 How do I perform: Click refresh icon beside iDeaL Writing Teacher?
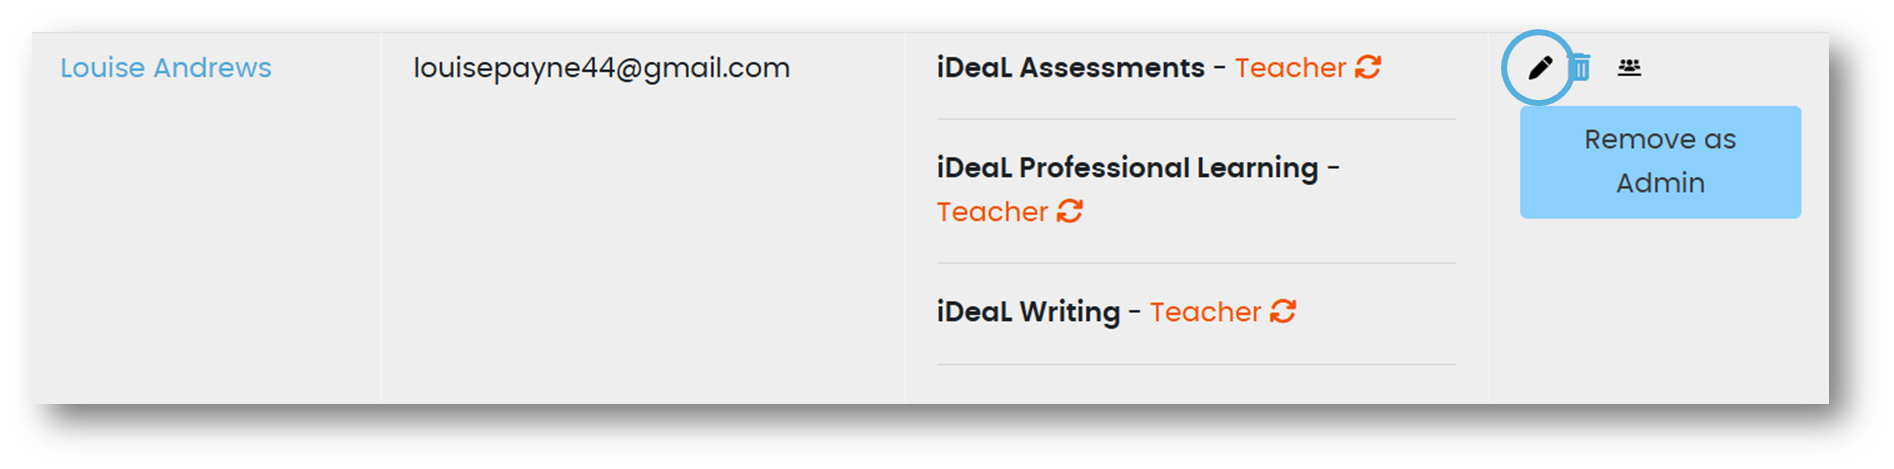(x=1283, y=311)
